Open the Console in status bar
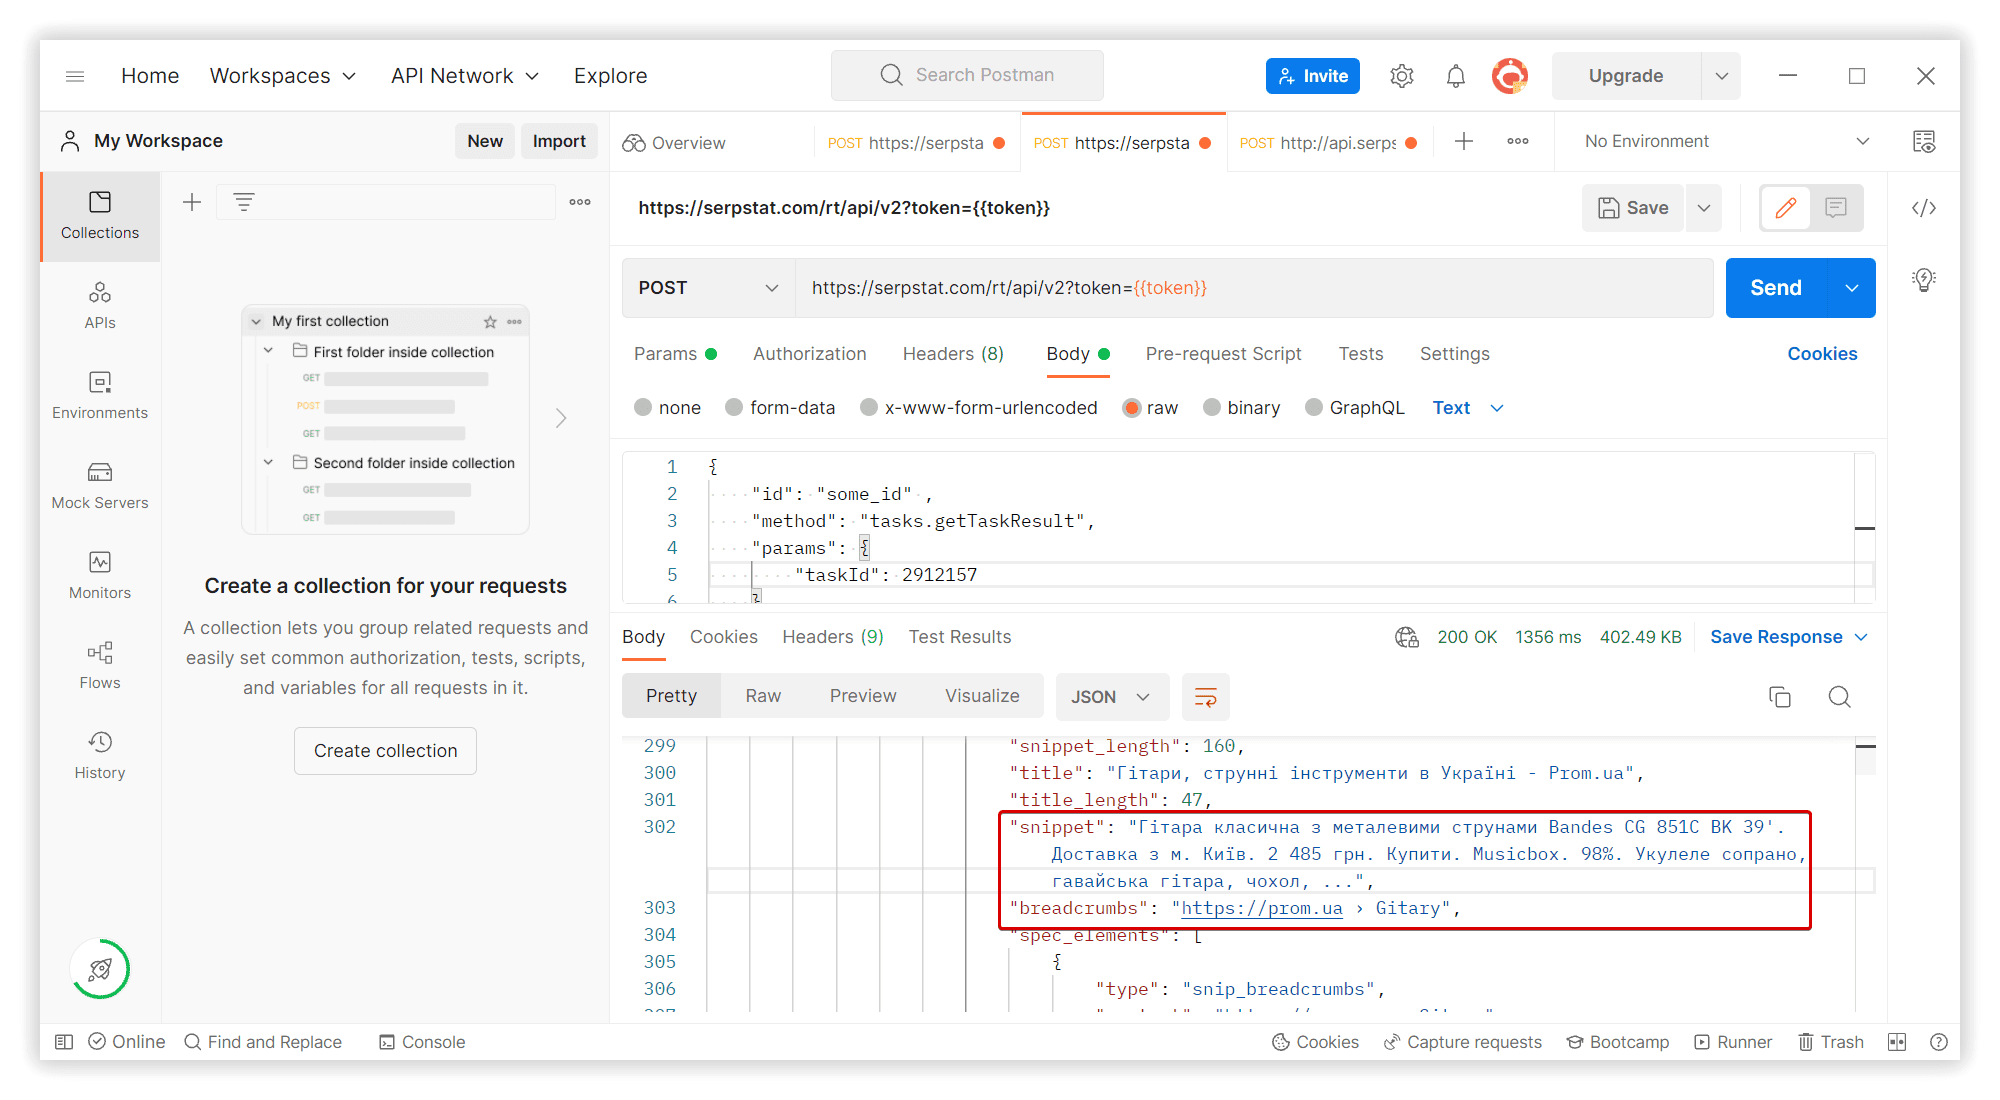 pos(422,1042)
